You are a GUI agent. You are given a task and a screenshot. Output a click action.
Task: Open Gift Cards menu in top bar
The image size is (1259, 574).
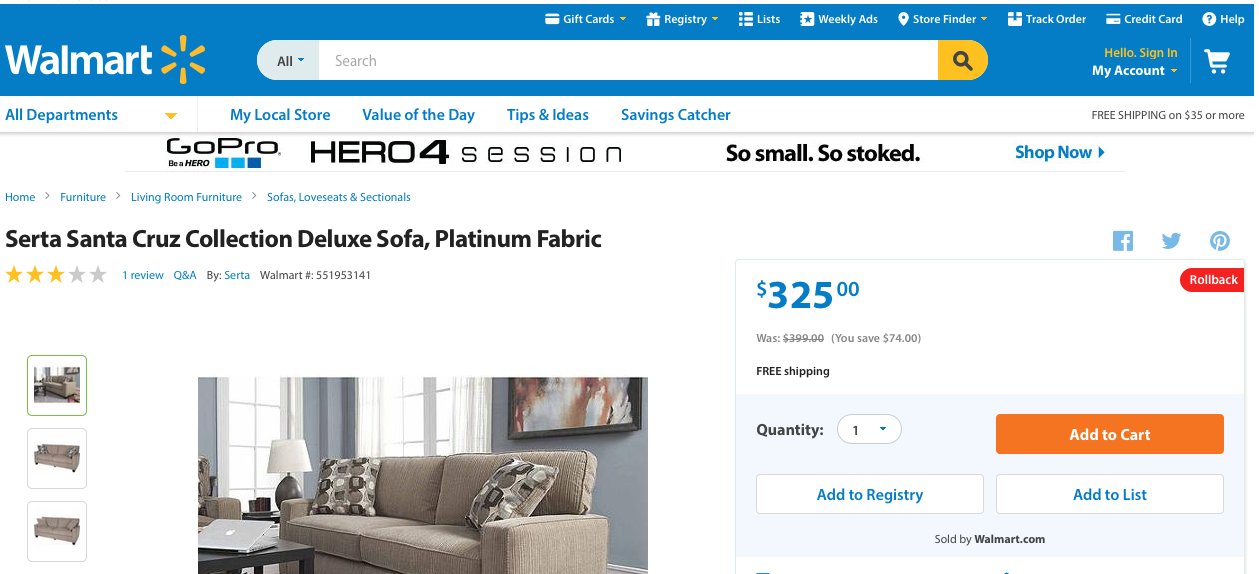586,19
